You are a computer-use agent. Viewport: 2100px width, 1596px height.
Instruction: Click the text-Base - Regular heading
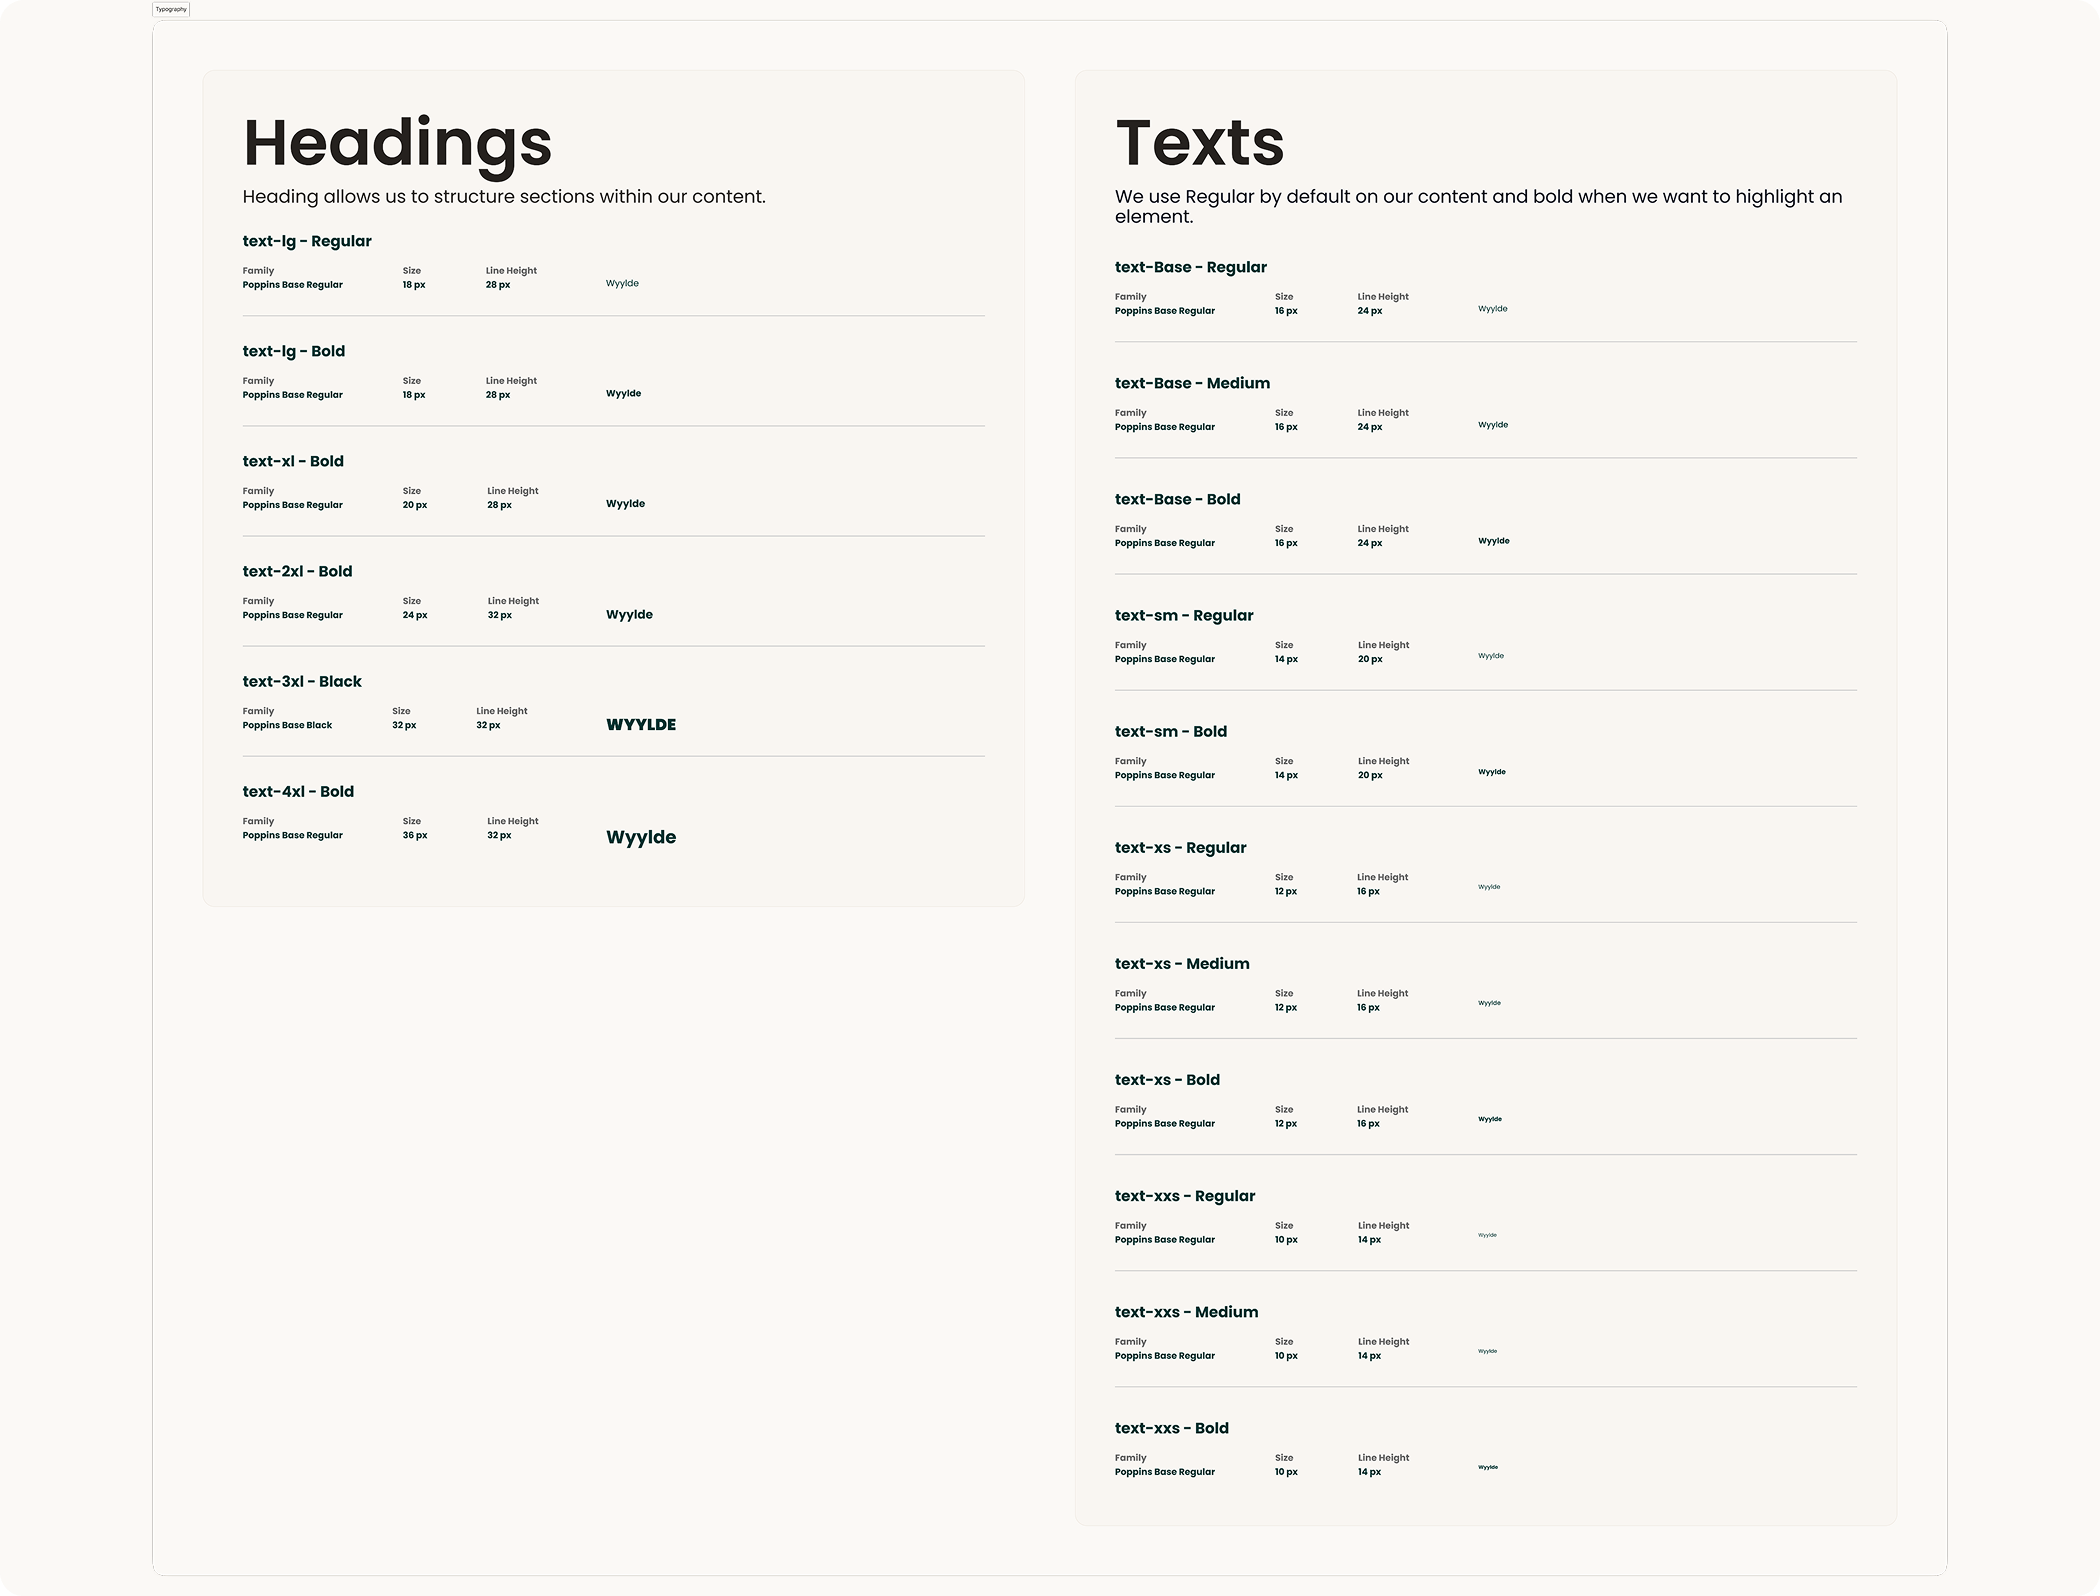coord(1191,267)
